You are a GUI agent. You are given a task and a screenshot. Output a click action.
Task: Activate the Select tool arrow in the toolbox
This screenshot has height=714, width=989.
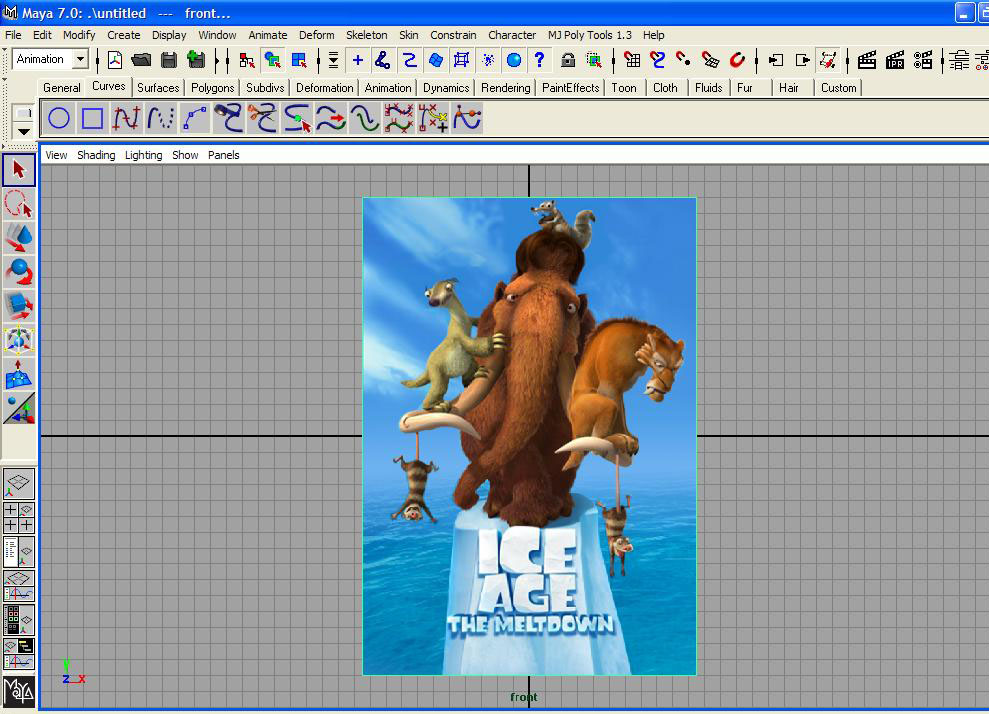pyautogui.click(x=19, y=170)
